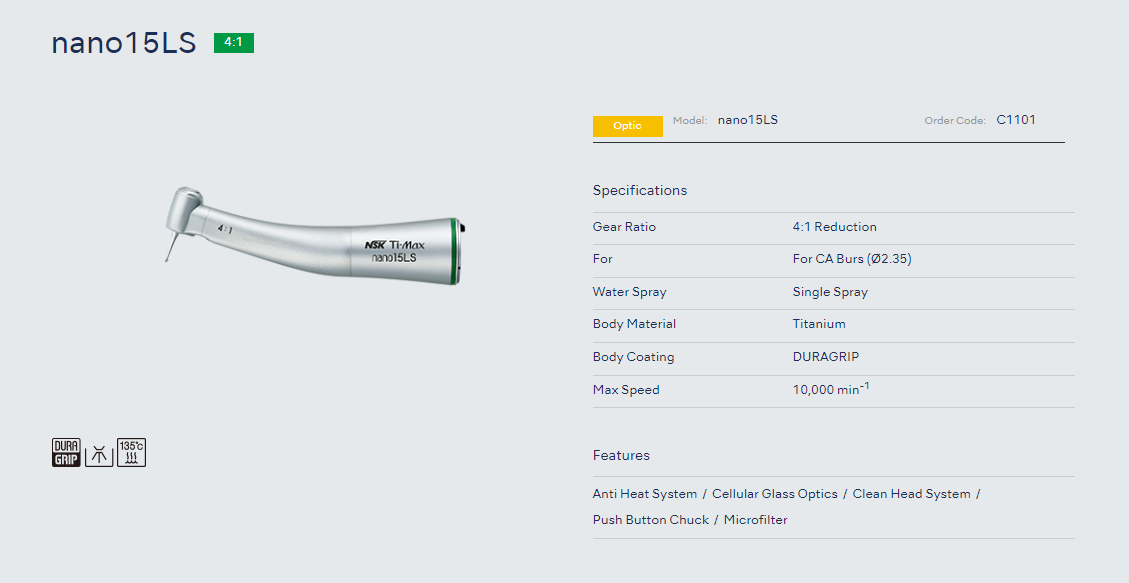1129x583 pixels.
Task: Select the yellow Optic tab
Action: click(627, 126)
